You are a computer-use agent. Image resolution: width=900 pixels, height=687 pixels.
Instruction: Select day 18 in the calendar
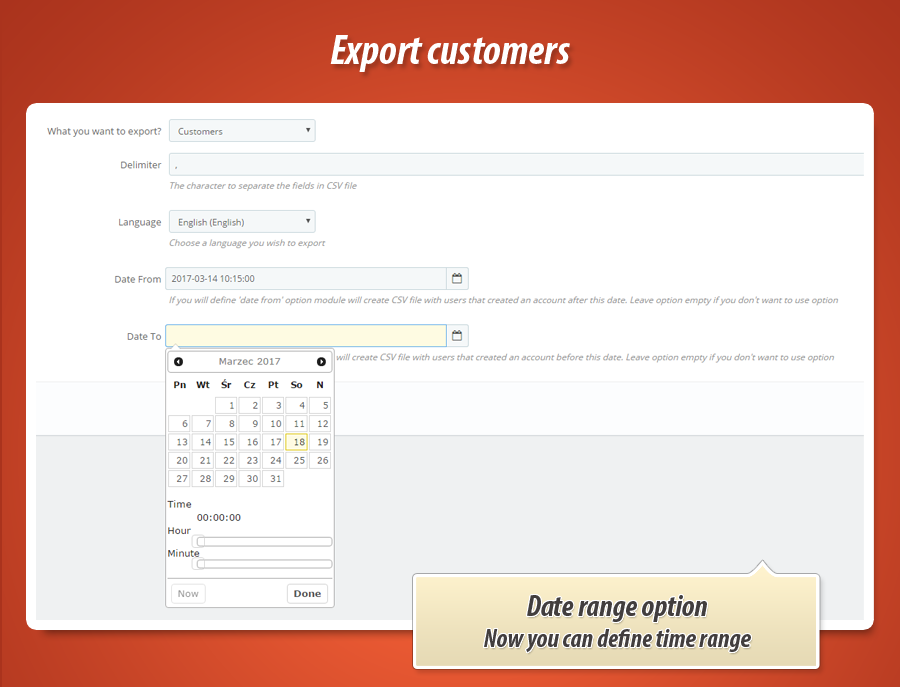297,442
